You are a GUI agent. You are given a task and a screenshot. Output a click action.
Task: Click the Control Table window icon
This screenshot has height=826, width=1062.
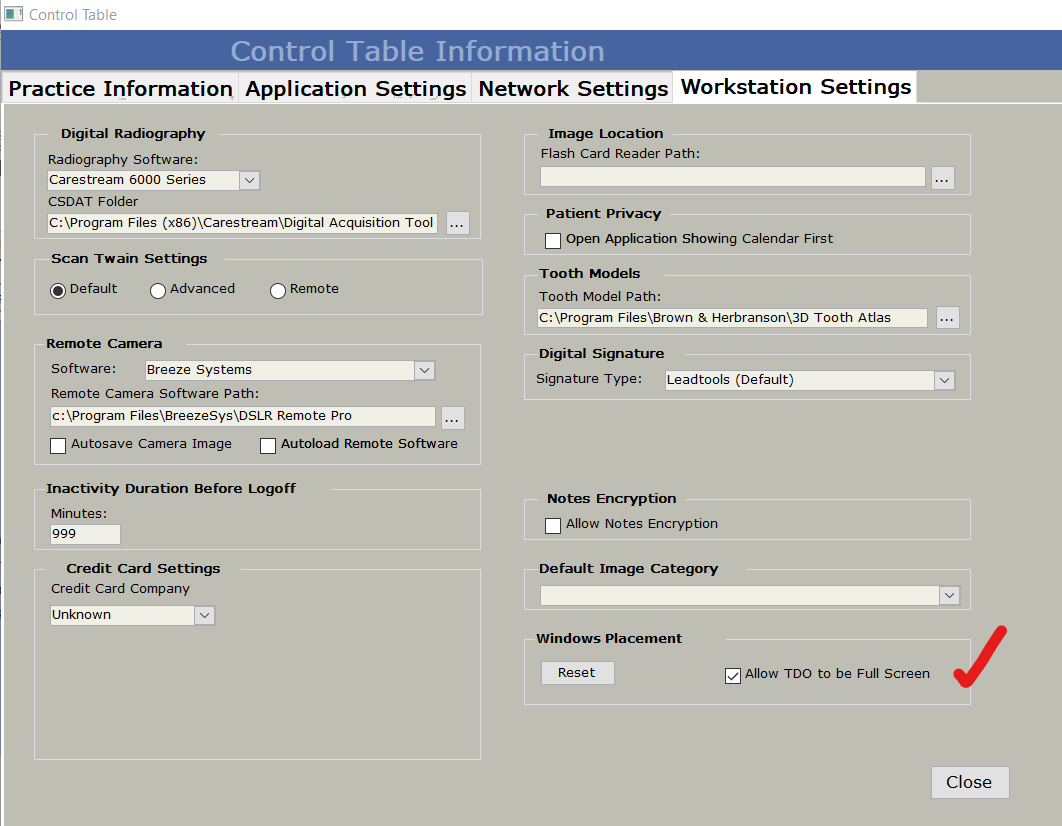(x=14, y=14)
